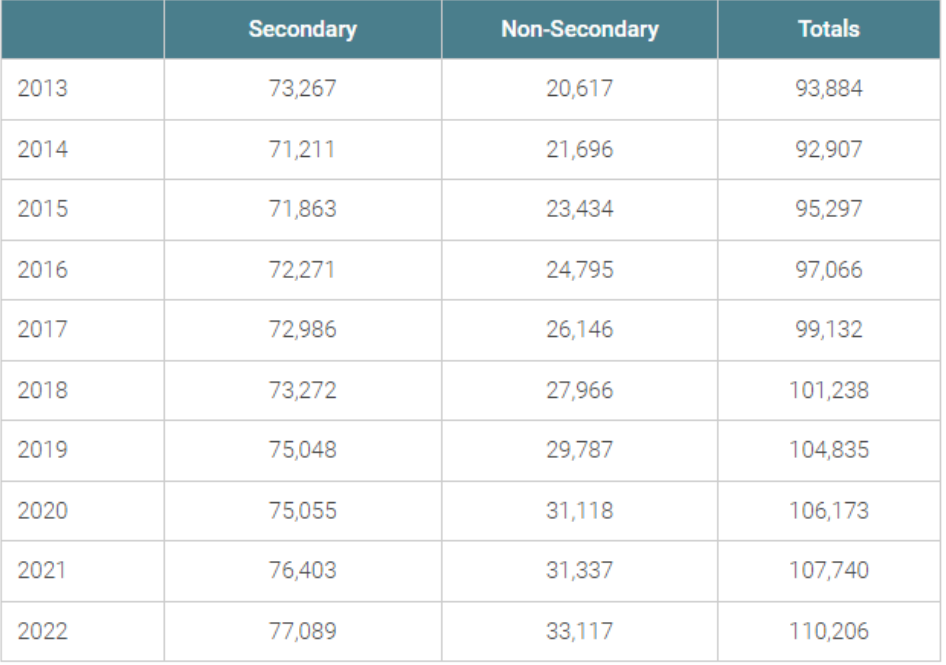Viewport: 946px width, 665px height.
Task: Click the Non-Secondary column header
Action: (580, 29)
